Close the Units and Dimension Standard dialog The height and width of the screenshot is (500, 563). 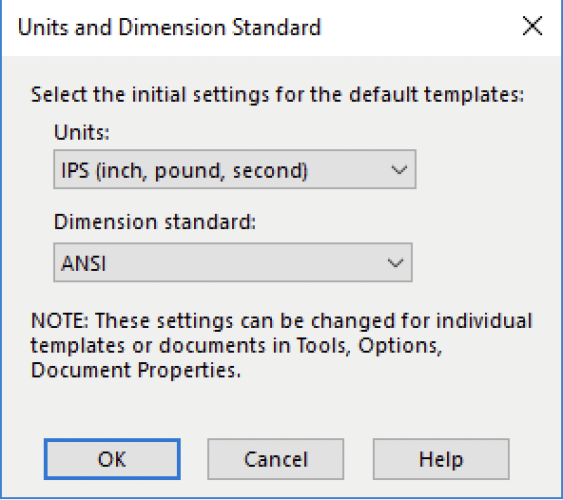click(x=532, y=26)
